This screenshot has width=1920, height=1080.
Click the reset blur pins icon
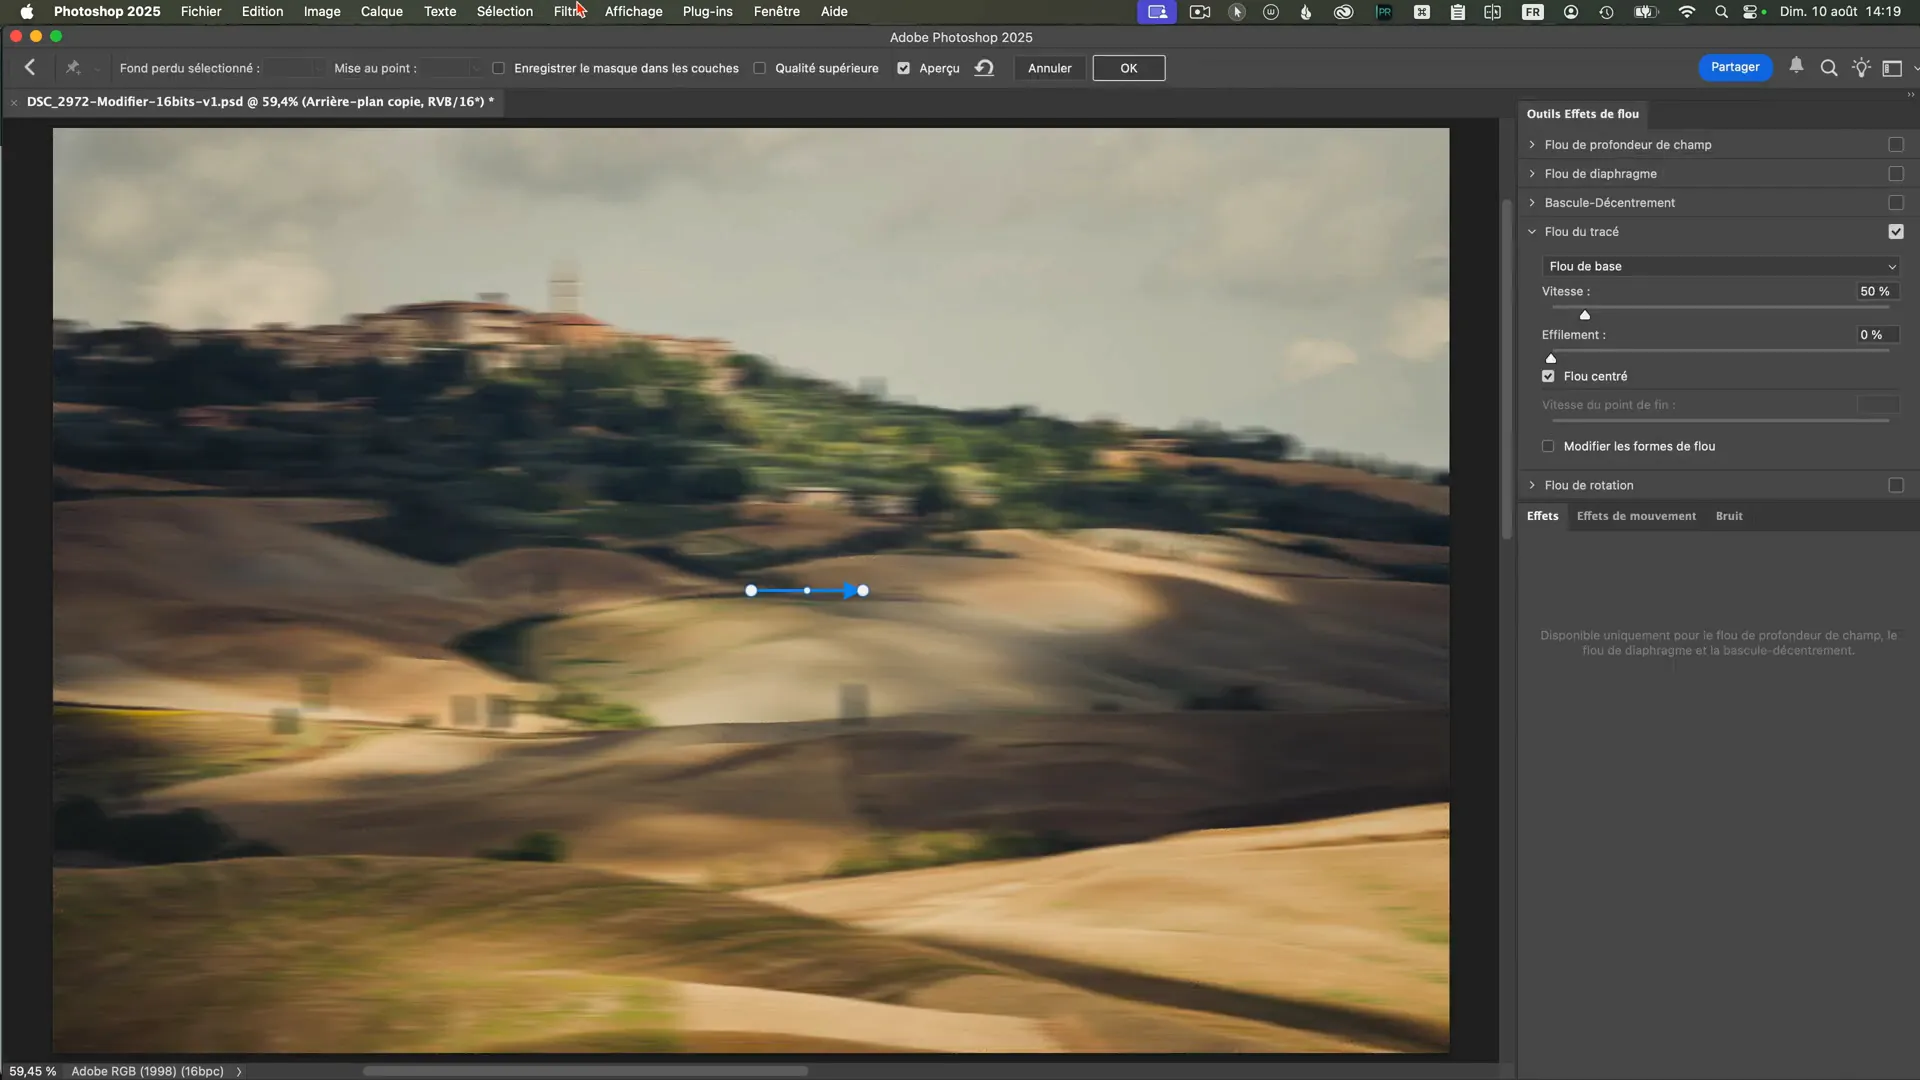click(984, 67)
